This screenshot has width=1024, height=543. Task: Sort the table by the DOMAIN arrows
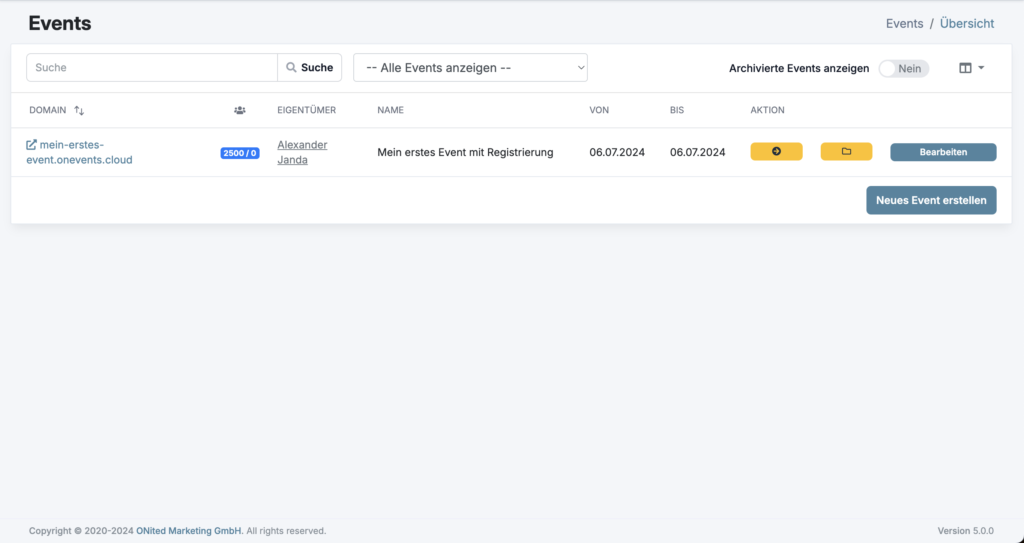coord(79,110)
